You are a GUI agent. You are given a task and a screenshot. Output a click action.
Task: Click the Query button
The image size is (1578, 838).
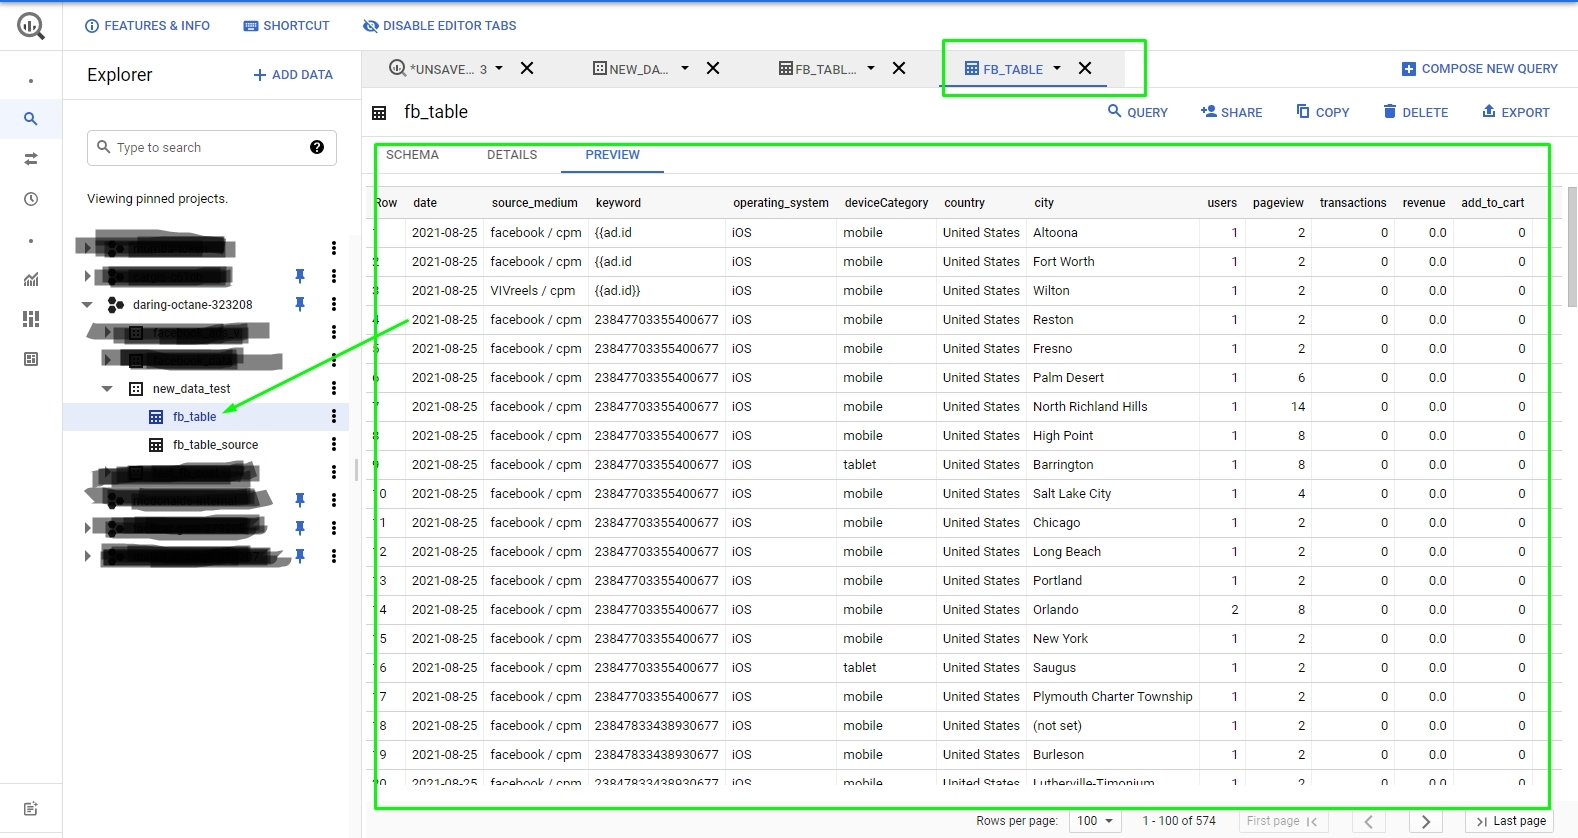point(1137,112)
